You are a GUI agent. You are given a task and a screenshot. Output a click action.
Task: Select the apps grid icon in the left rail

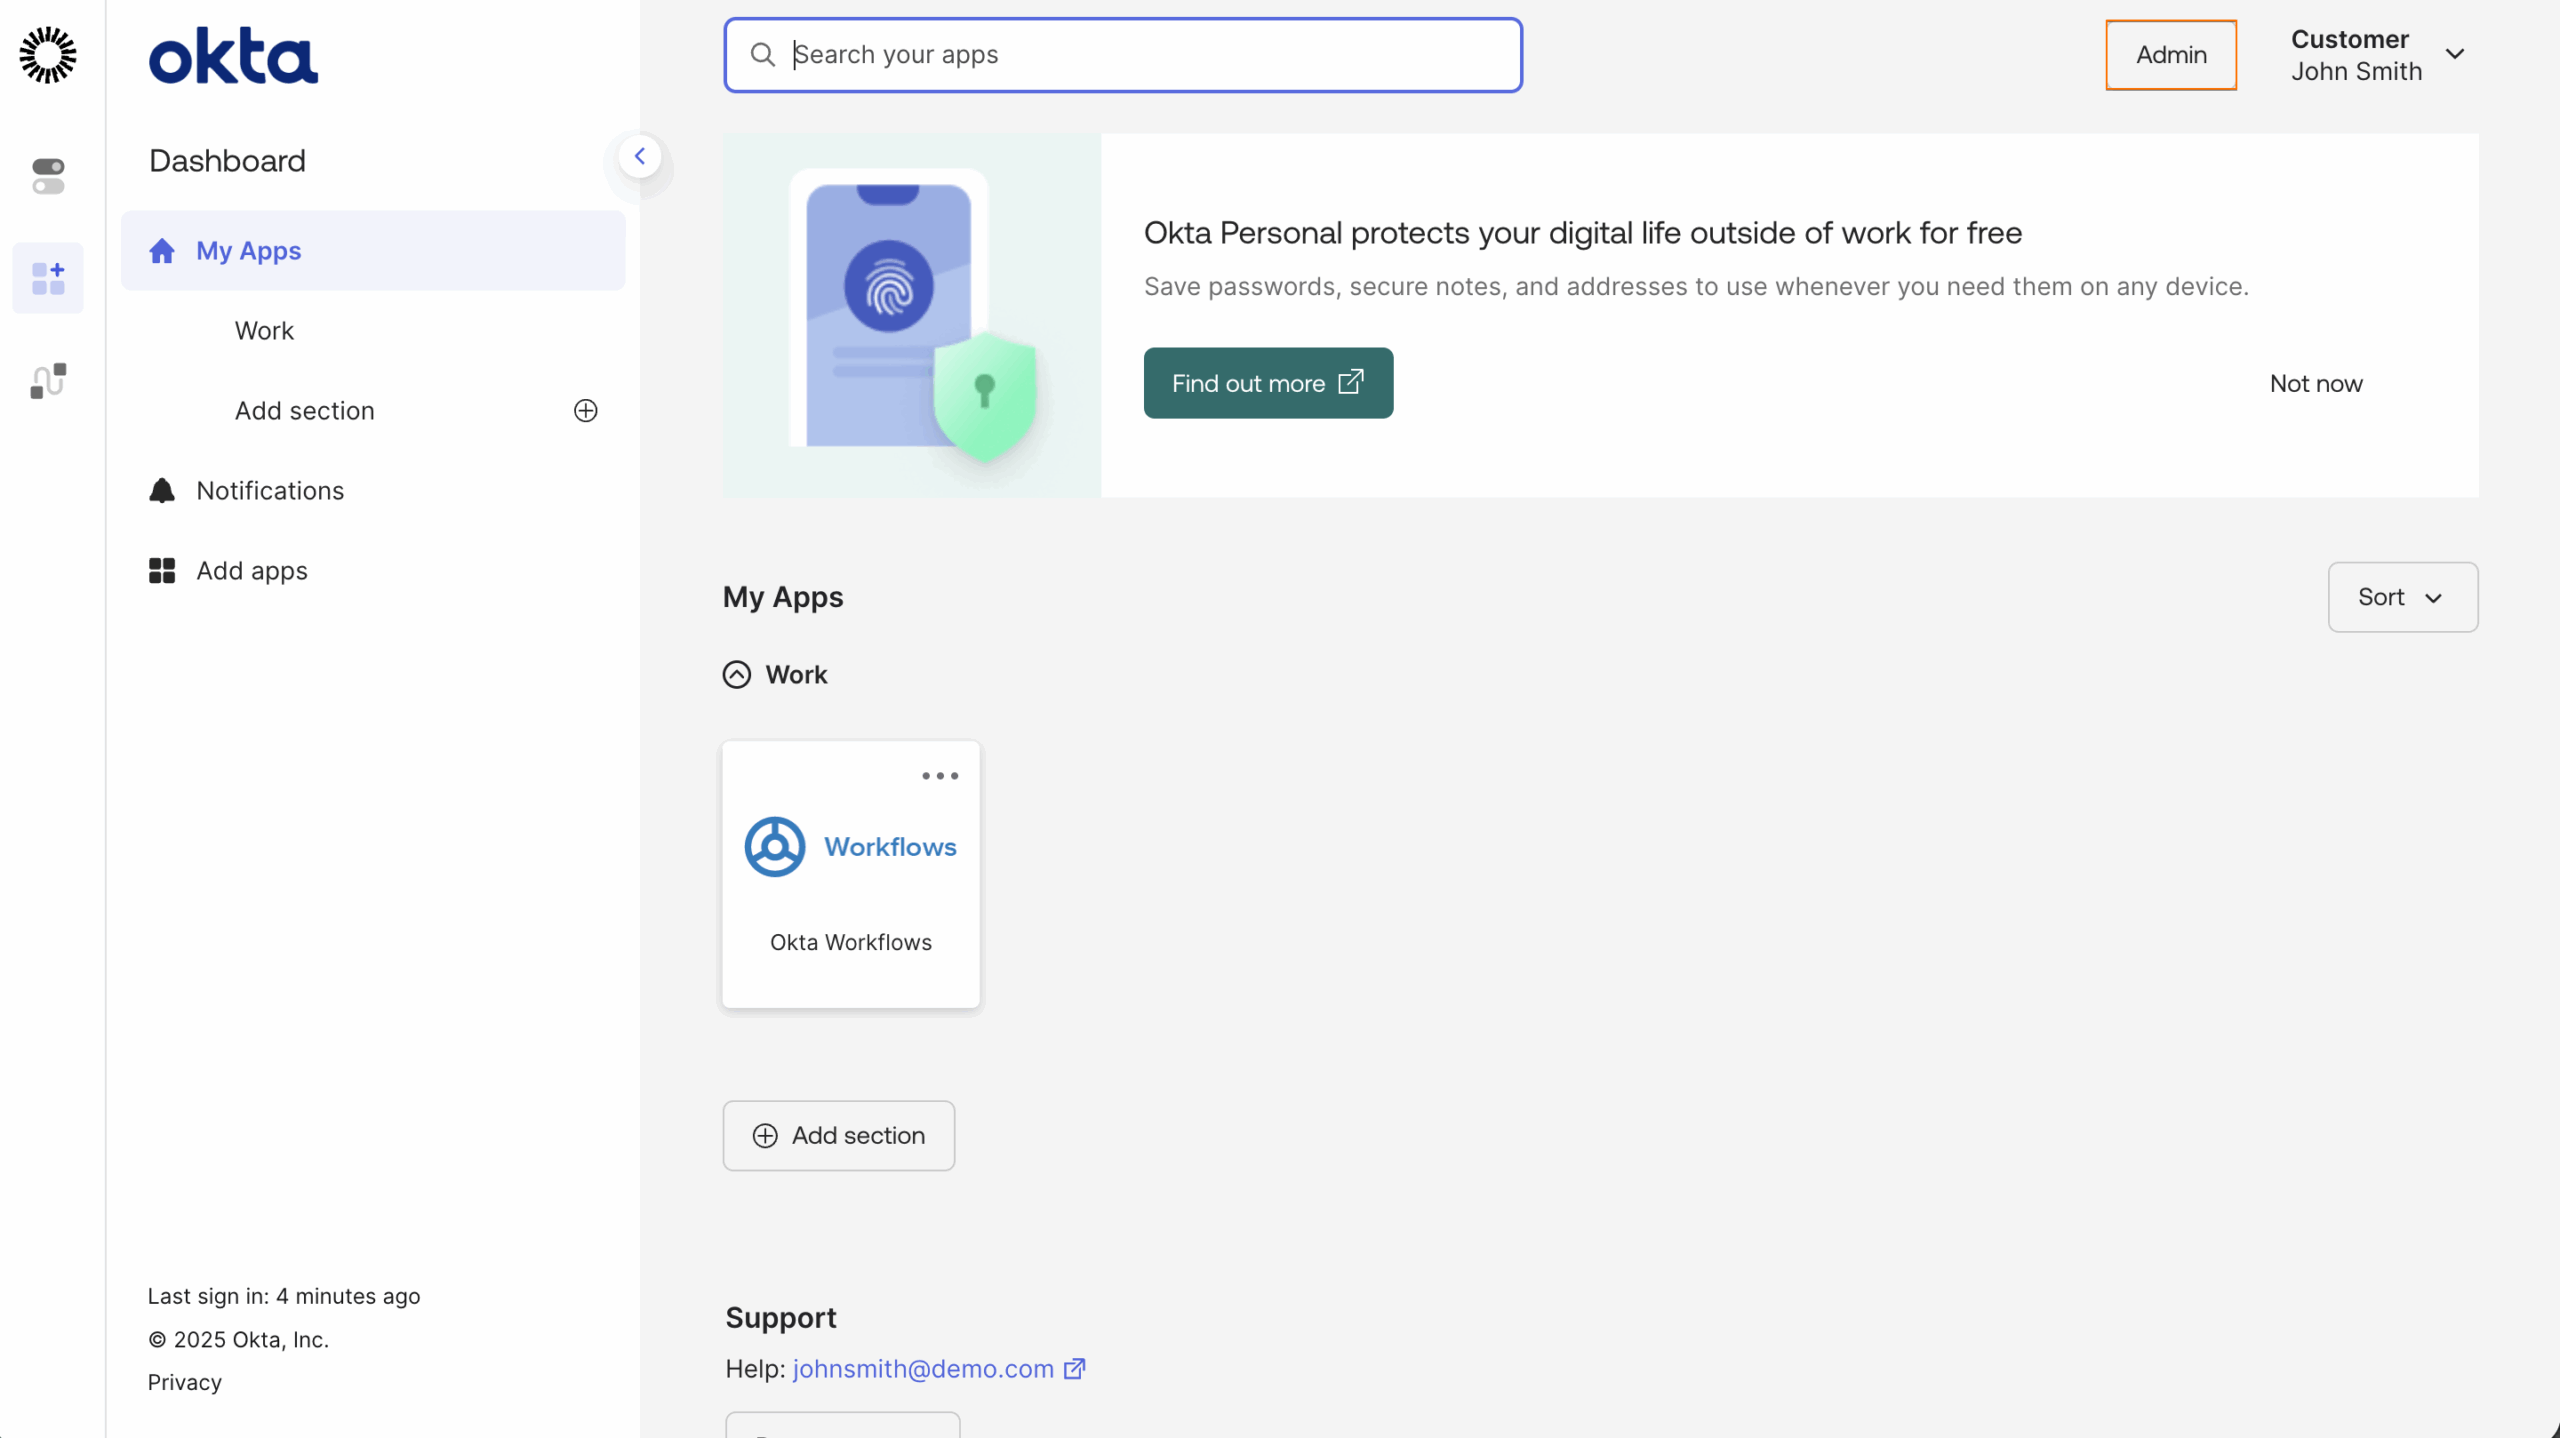coord(47,278)
